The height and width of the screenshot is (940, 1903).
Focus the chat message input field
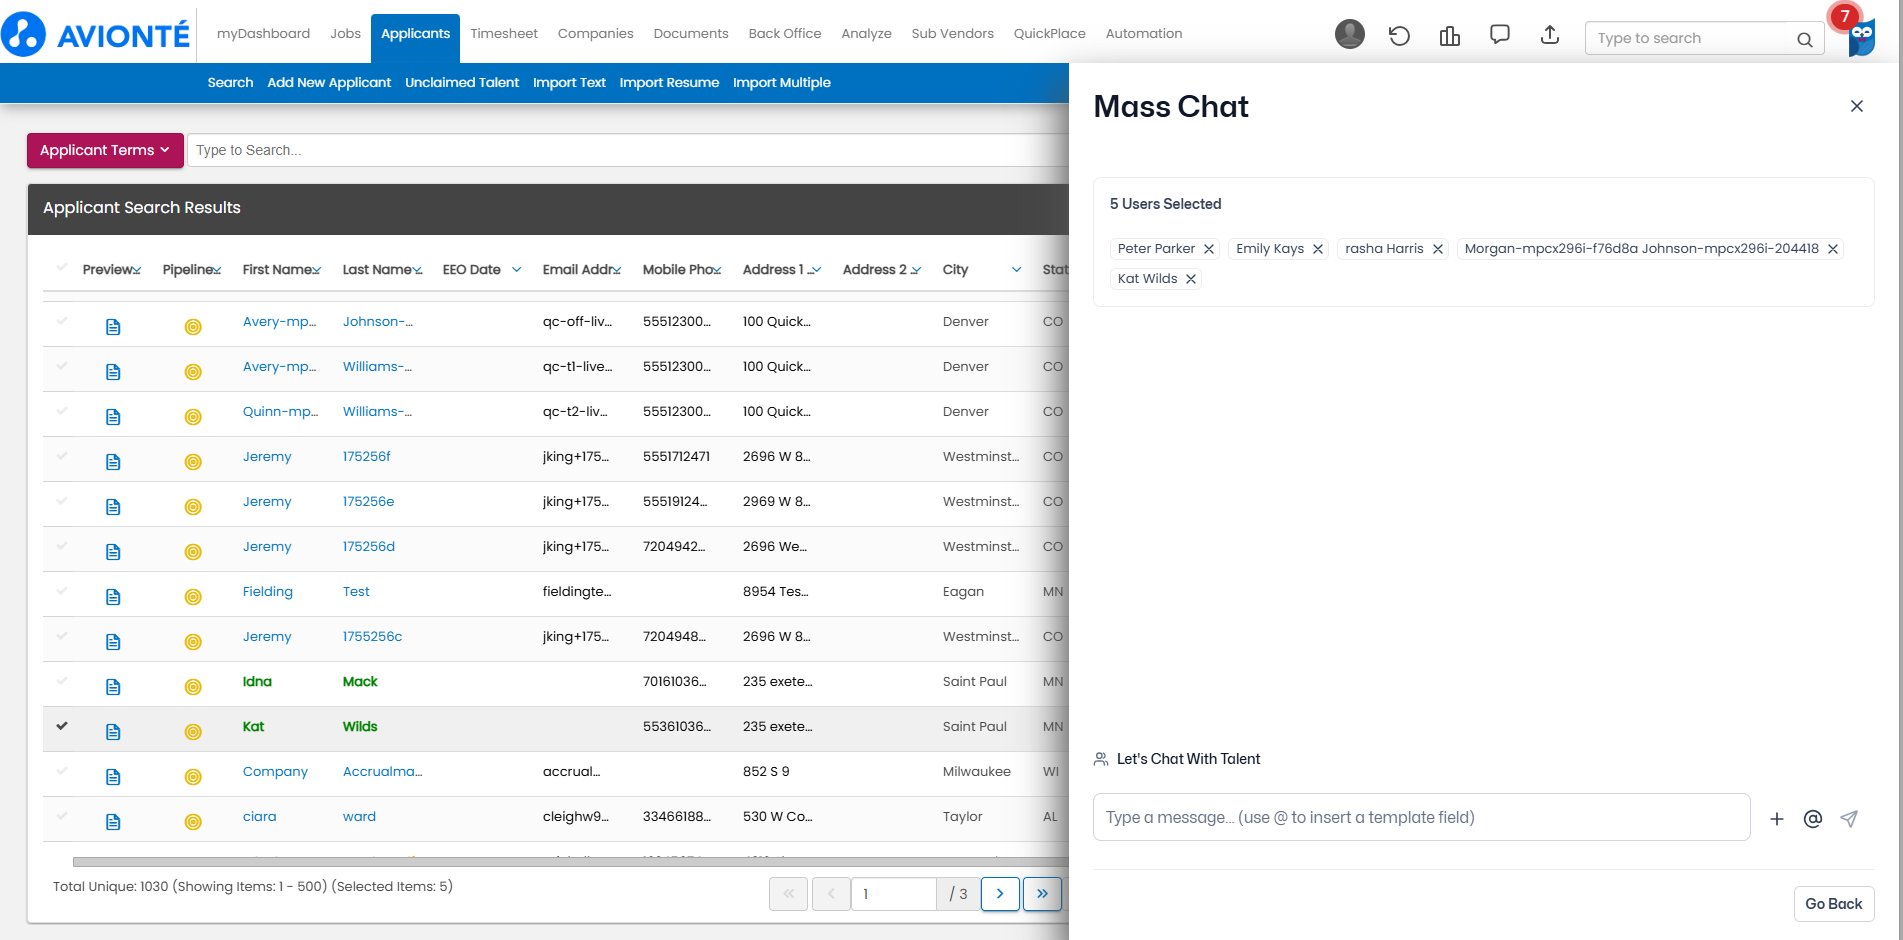coord(1421,818)
